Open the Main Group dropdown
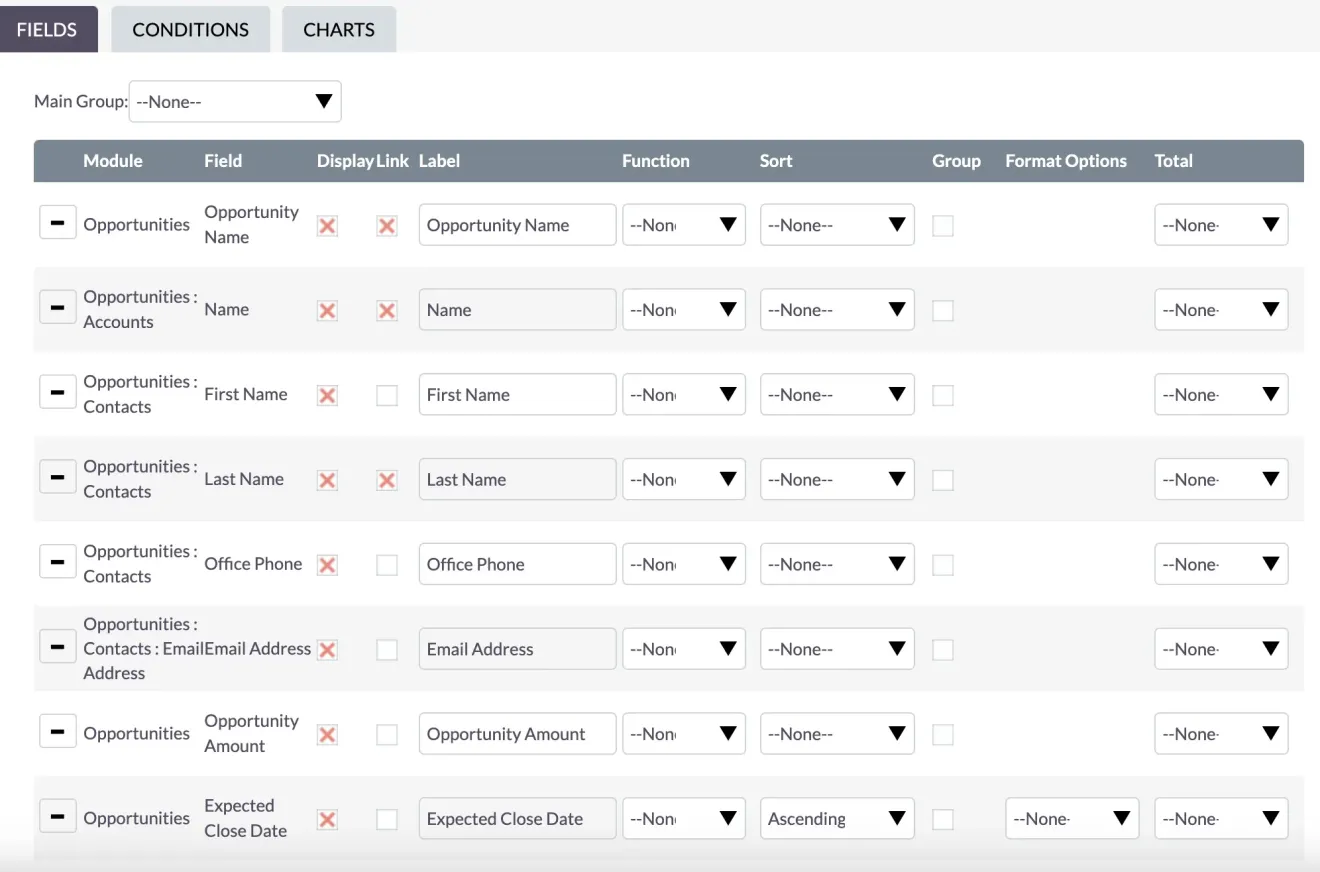Image resolution: width=1320 pixels, height=872 pixels. pos(234,101)
